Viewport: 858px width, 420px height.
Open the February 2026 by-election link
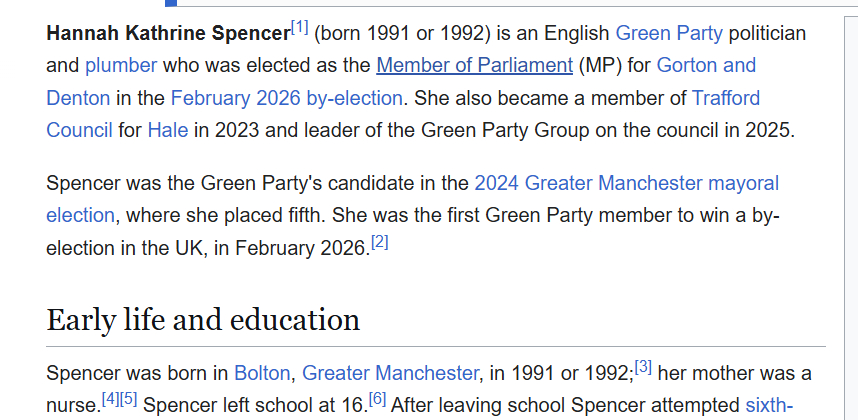pyautogui.click(x=286, y=98)
